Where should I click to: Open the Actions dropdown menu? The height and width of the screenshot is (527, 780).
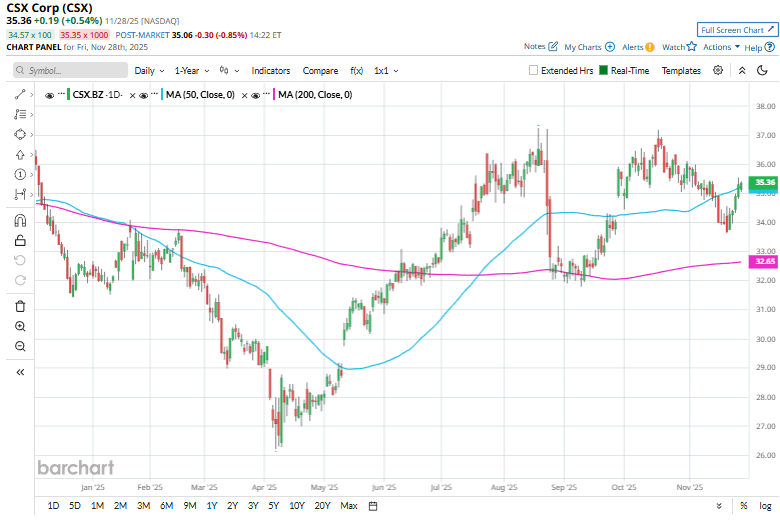[721, 47]
